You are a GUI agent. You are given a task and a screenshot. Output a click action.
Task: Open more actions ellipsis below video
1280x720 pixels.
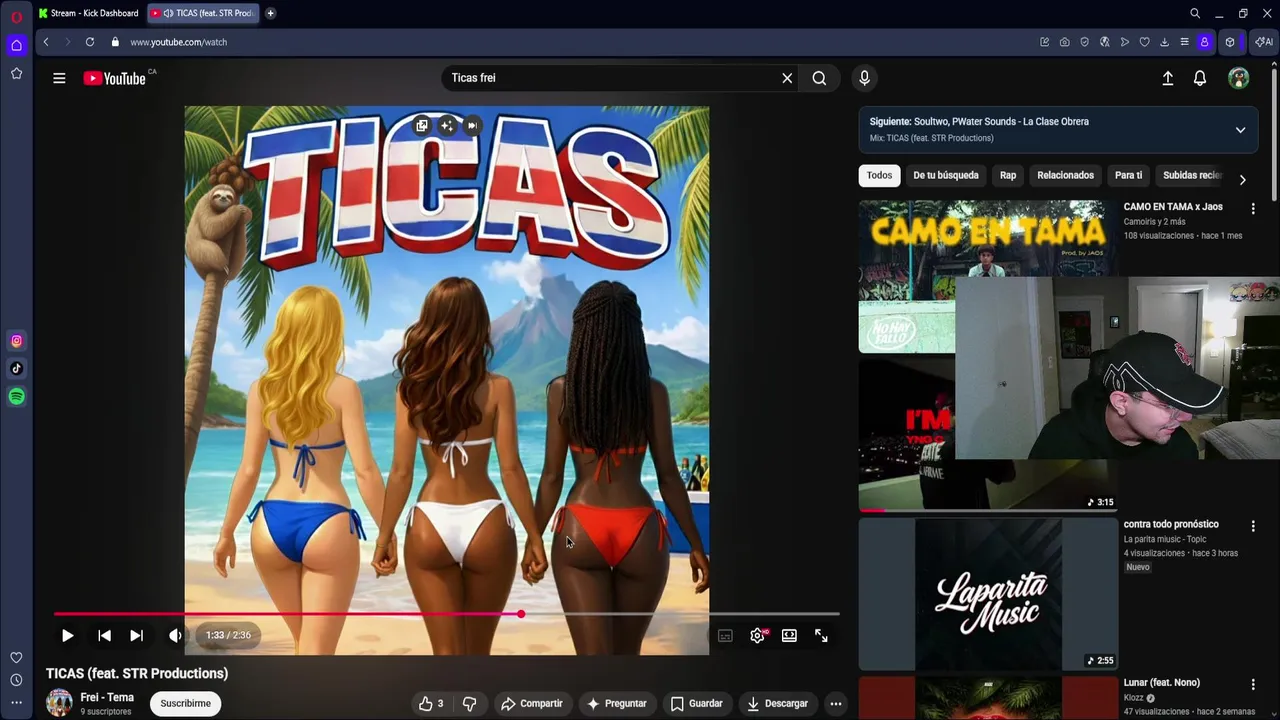pyautogui.click(x=836, y=703)
